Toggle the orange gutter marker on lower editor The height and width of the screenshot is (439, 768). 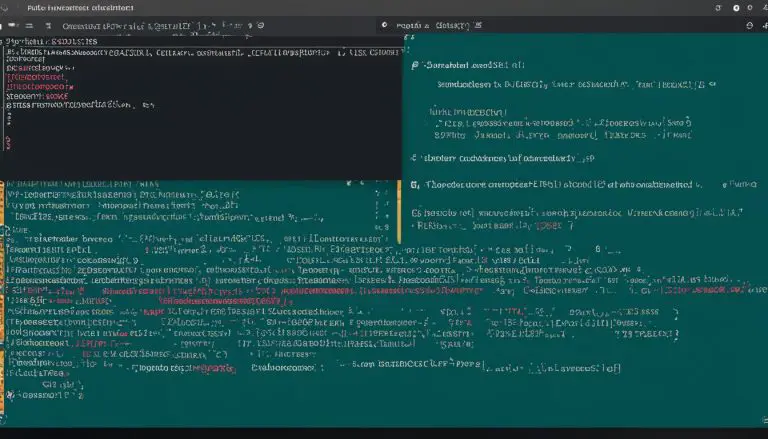(x=3, y=300)
